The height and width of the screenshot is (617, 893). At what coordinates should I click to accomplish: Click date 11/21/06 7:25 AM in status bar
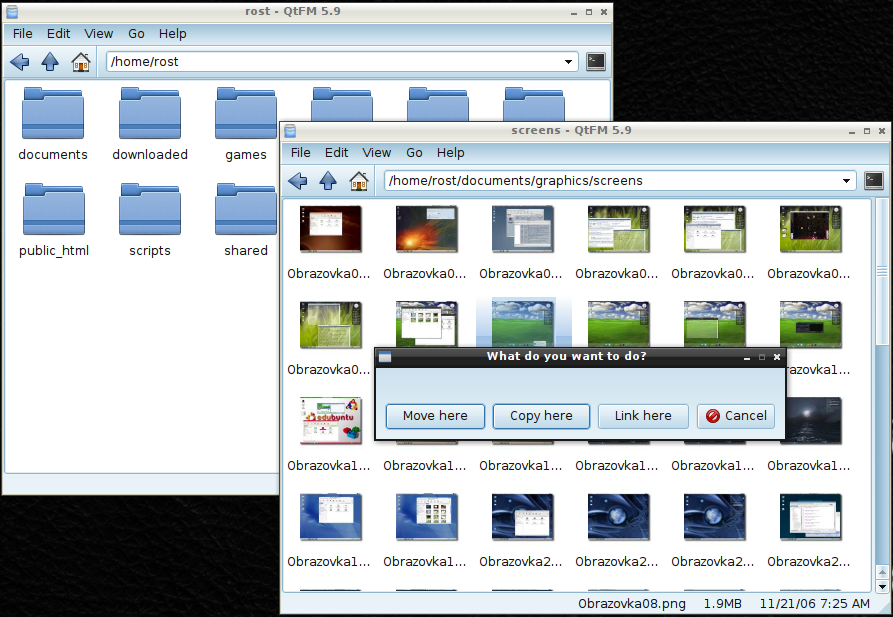[x=814, y=604]
